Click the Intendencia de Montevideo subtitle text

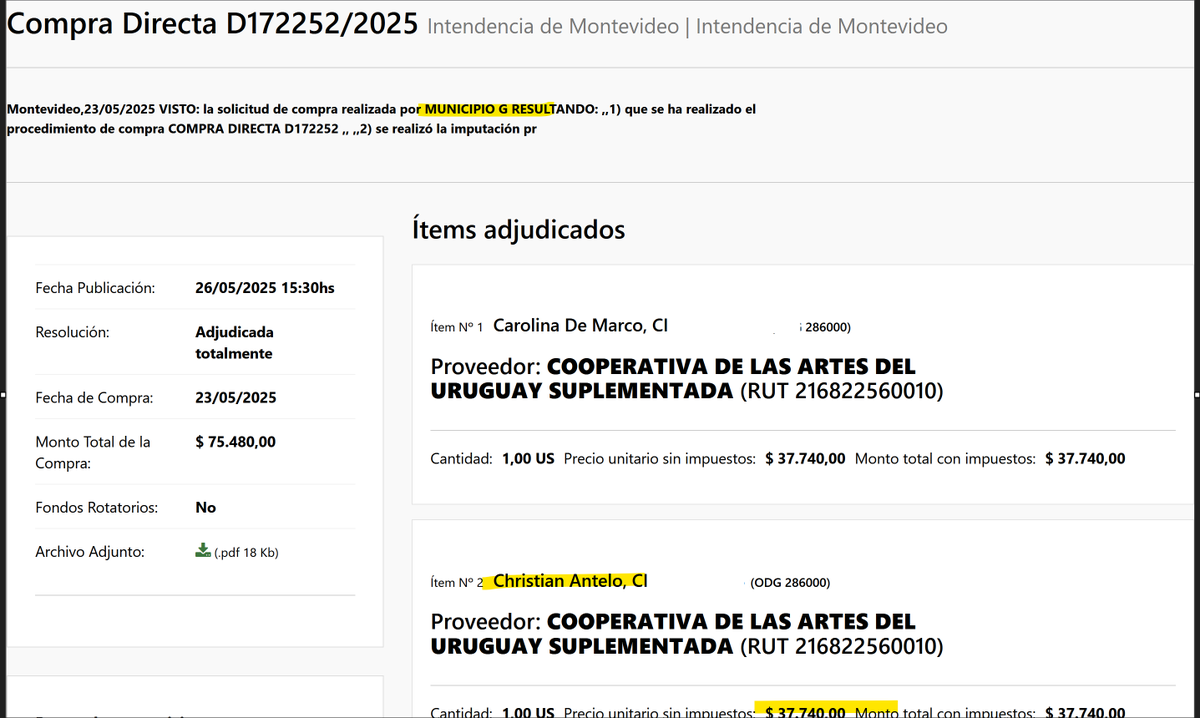click(687, 27)
